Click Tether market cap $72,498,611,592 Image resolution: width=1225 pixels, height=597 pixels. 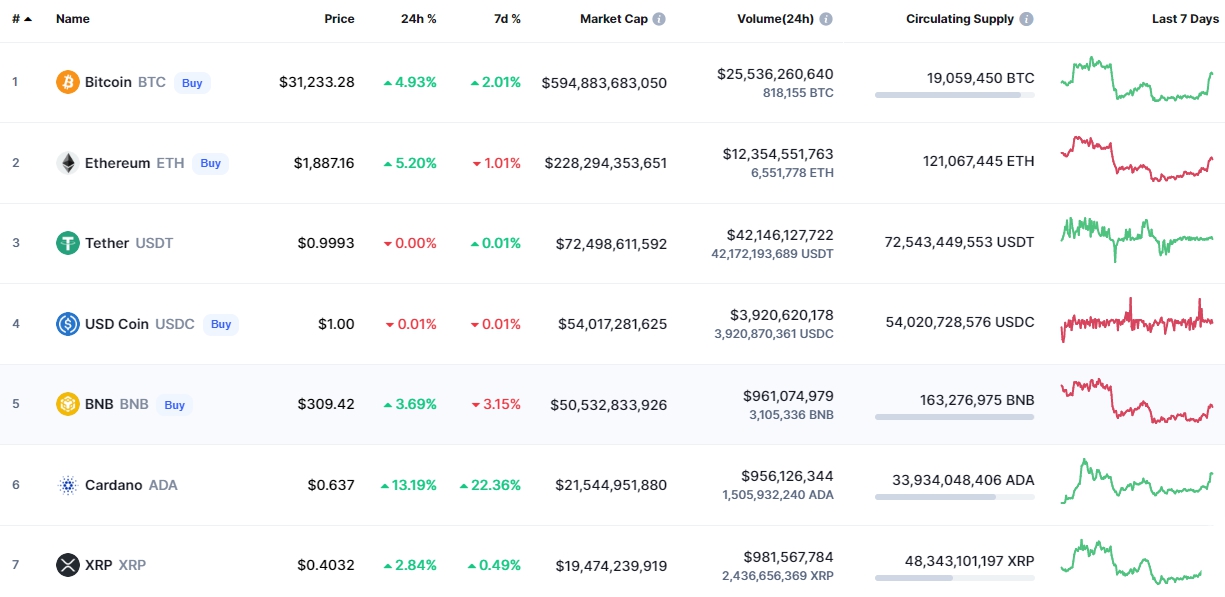(611, 244)
